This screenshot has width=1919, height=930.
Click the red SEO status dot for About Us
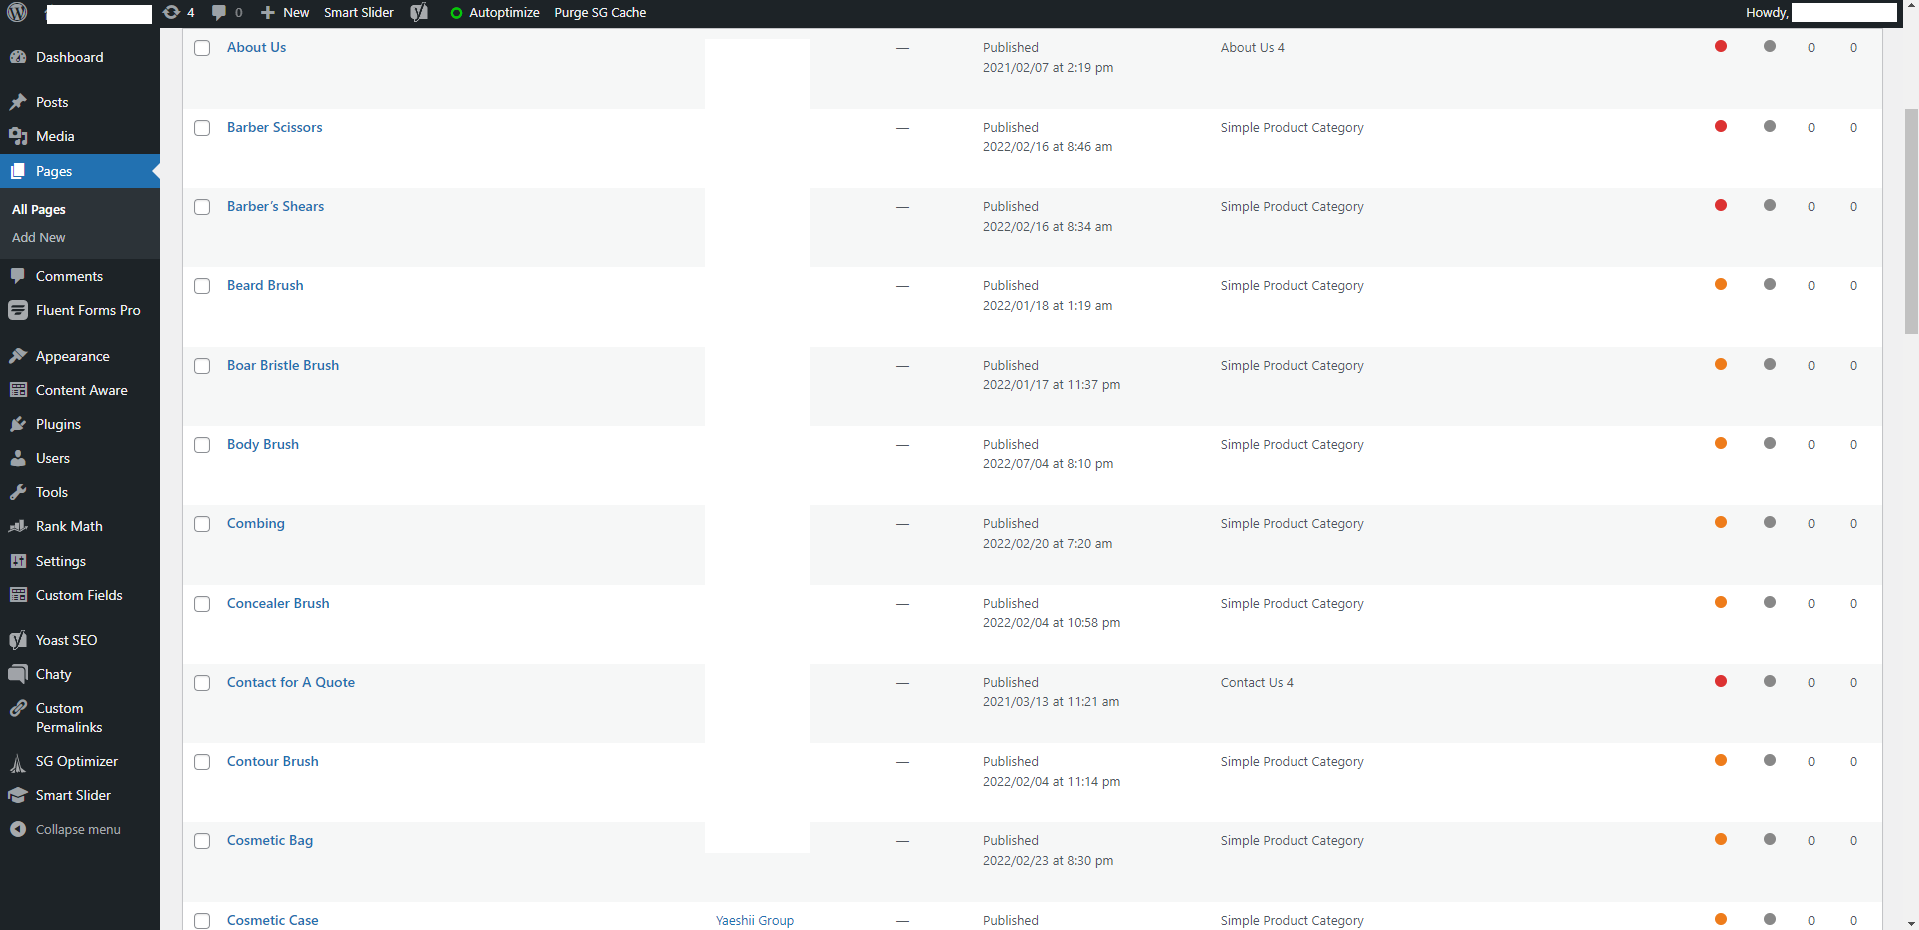tap(1720, 46)
